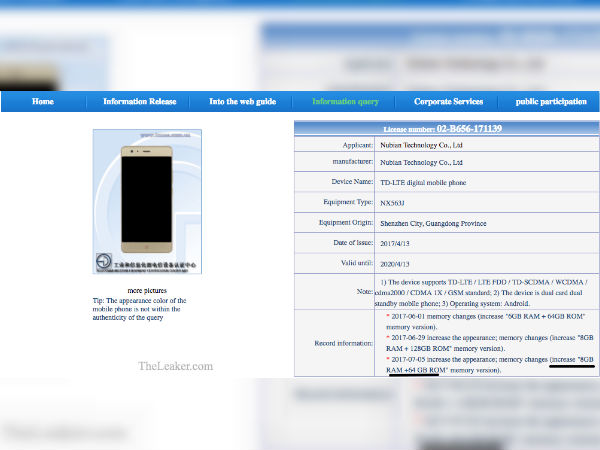Open public participation menu
Image resolution: width=600 pixels, height=450 pixels.
point(551,101)
